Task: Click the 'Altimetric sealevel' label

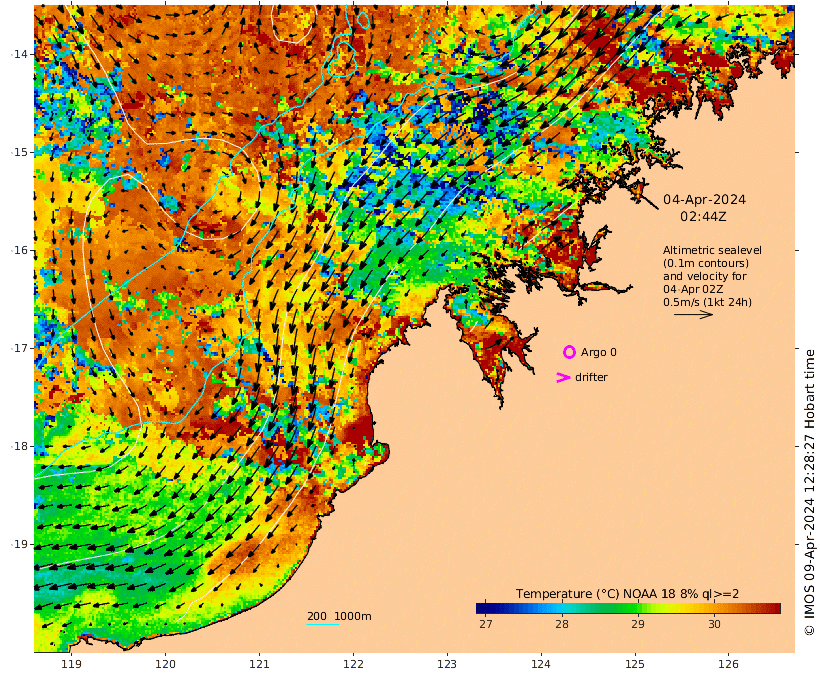Action: pos(712,251)
